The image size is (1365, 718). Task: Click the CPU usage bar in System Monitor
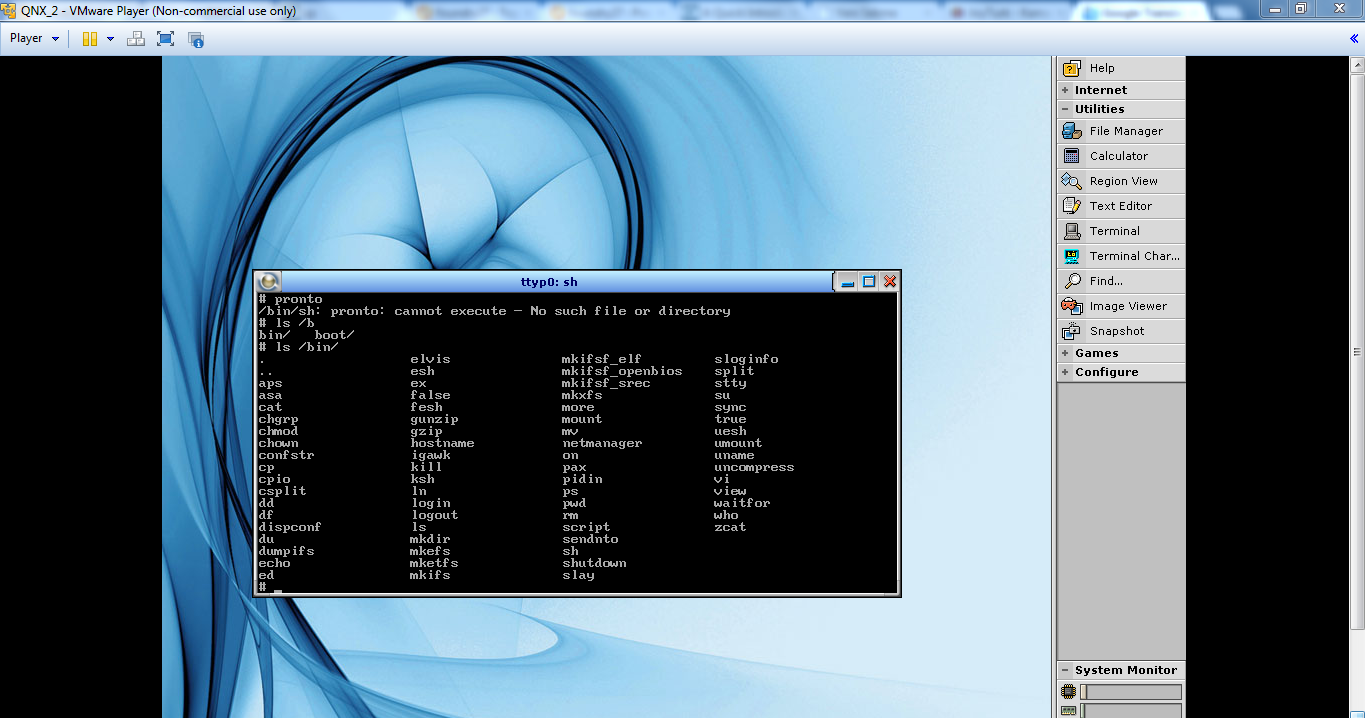click(x=1130, y=692)
